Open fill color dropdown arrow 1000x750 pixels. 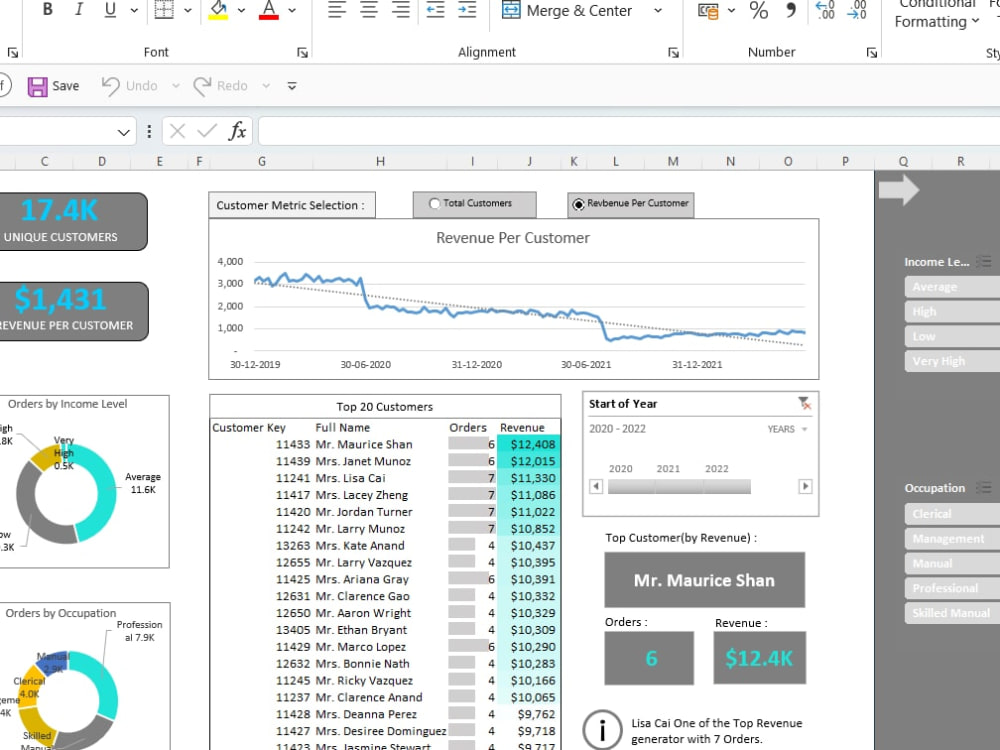241,10
